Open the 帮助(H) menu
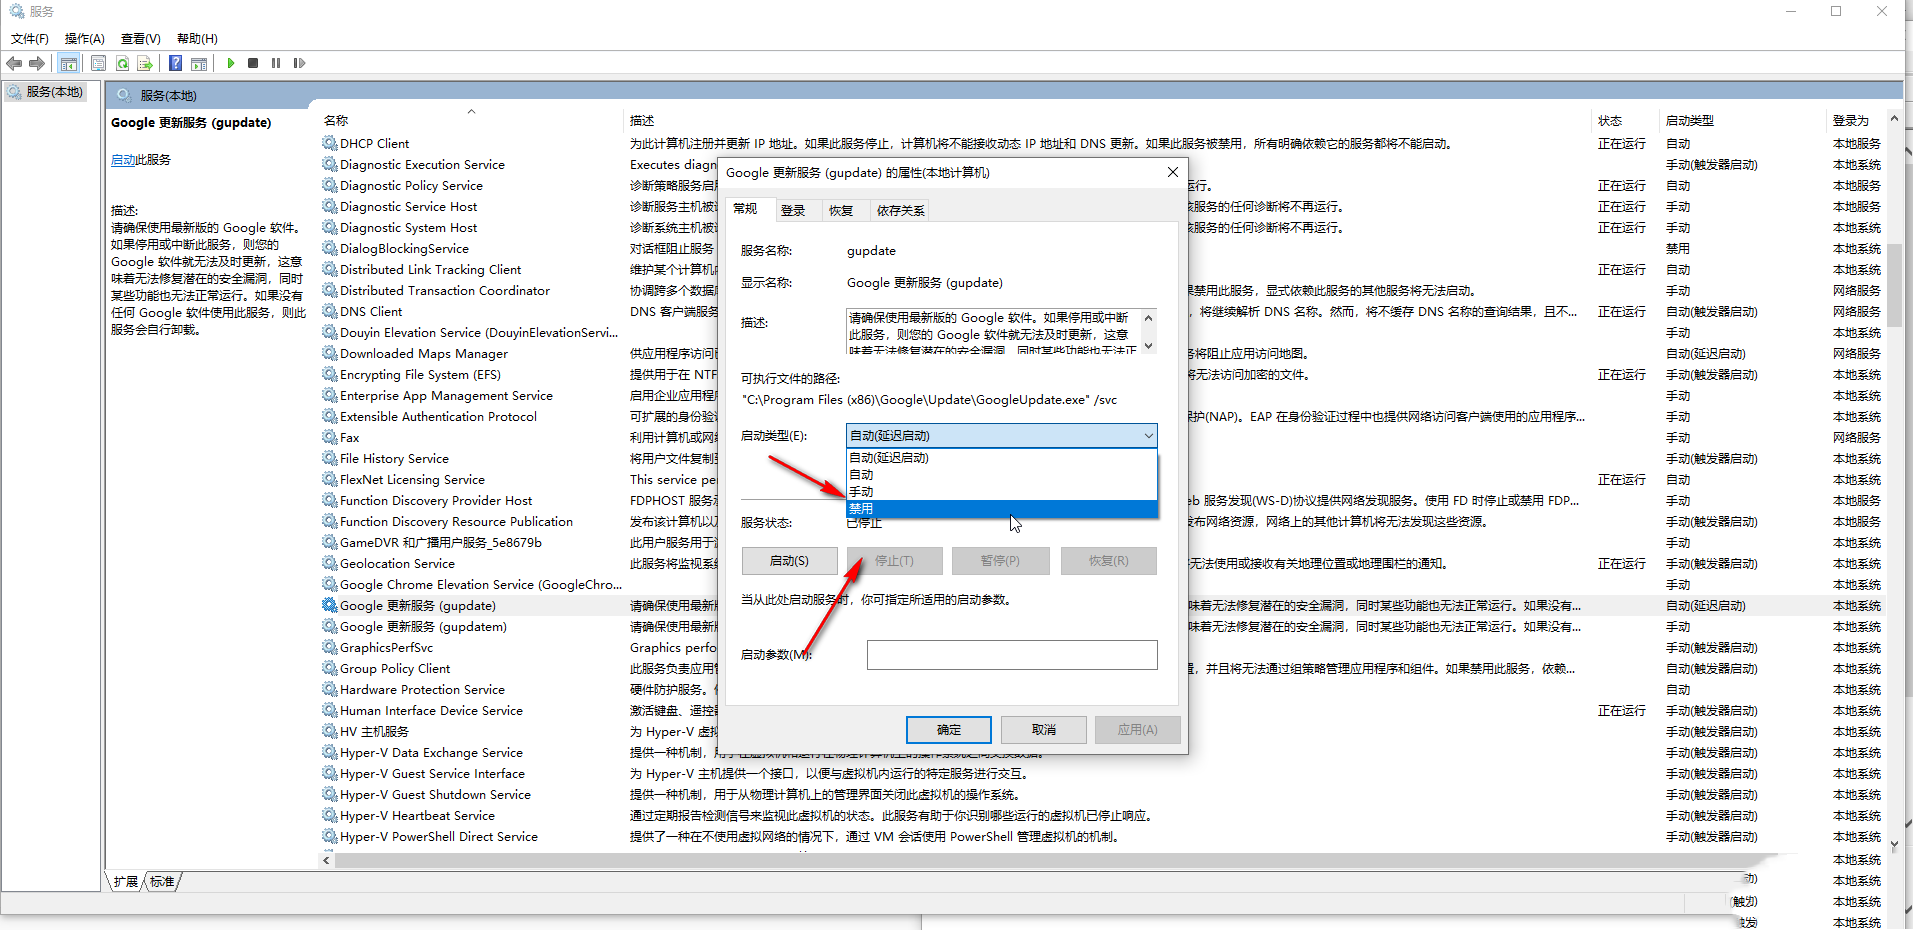This screenshot has height=930, width=1913. pyautogui.click(x=197, y=39)
